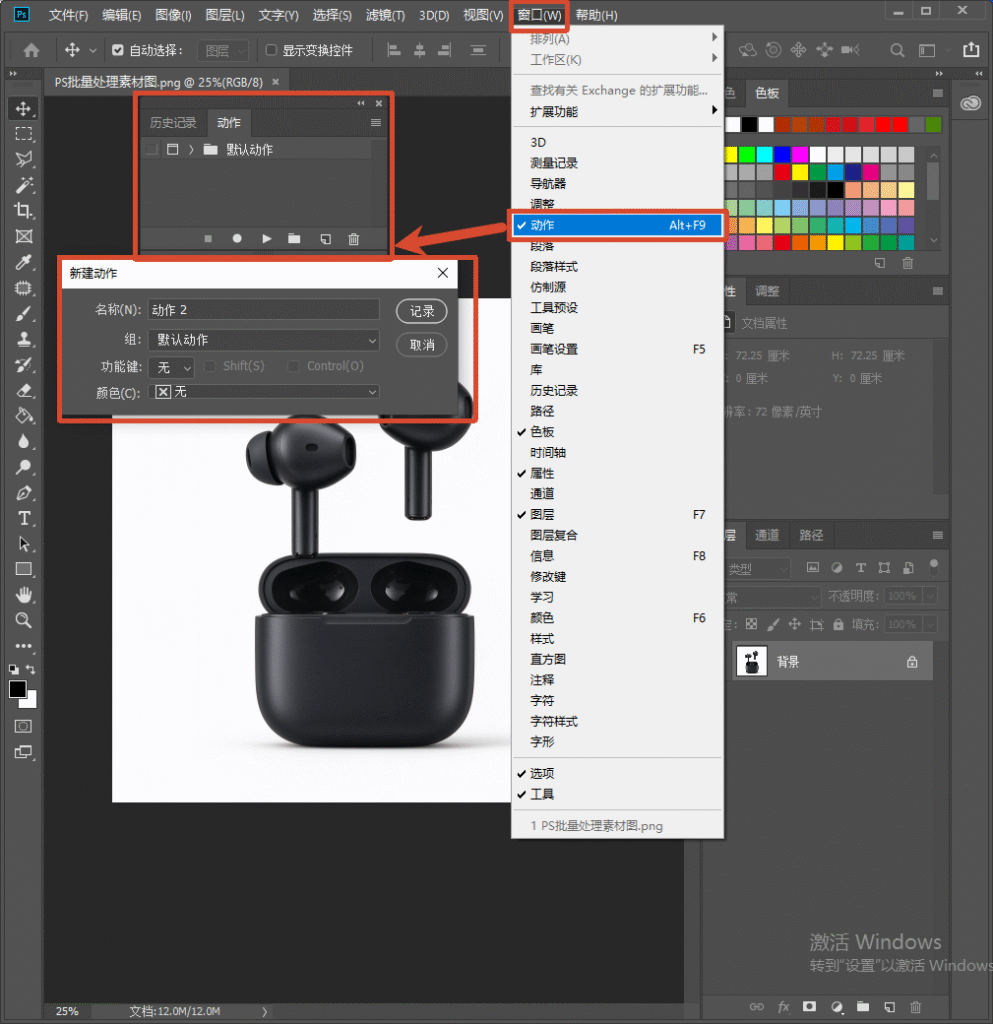Choose the Pen tool
The image size is (993, 1024).
tap(24, 493)
